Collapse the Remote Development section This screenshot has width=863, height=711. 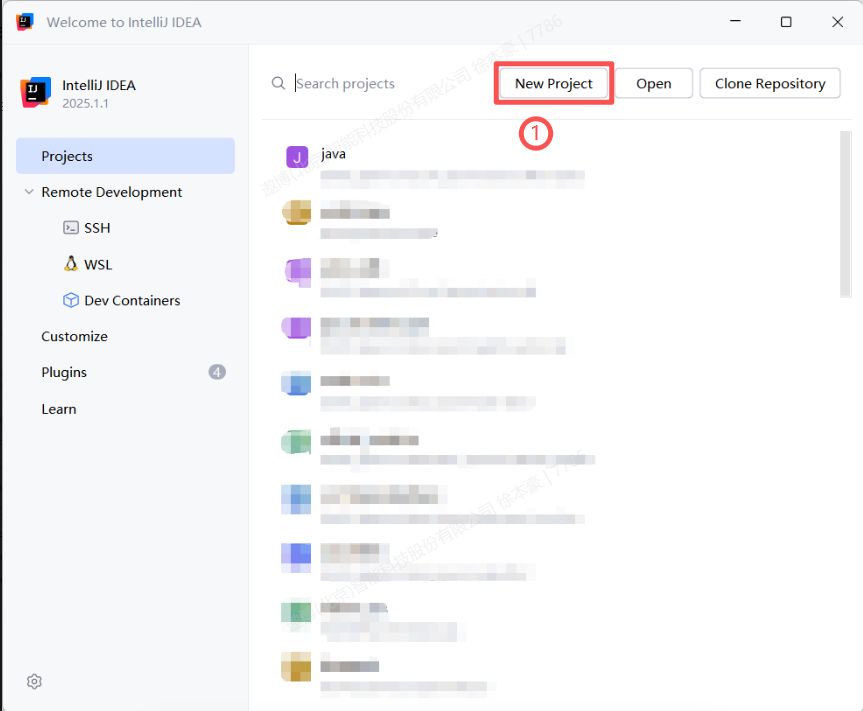(x=29, y=192)
